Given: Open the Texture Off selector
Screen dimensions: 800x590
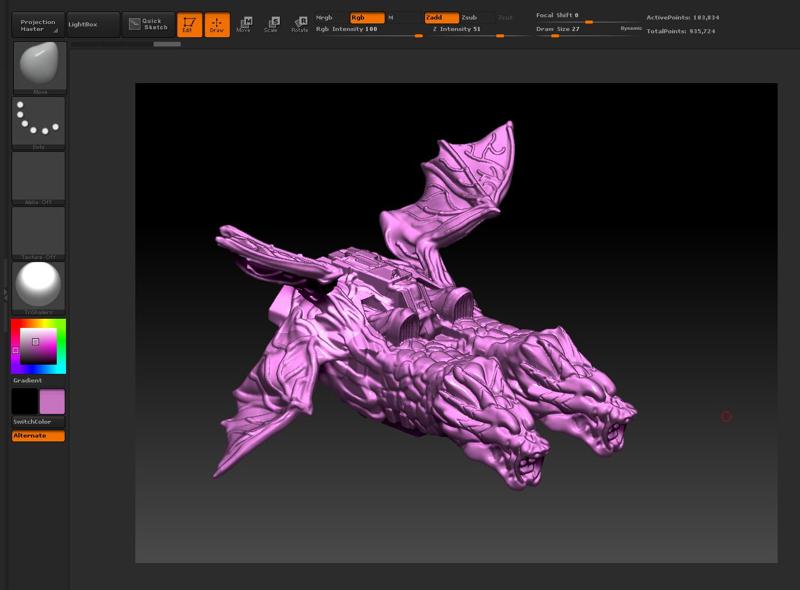Looking at the screenshot, I should pyautogui.click(x=38, y=232).
